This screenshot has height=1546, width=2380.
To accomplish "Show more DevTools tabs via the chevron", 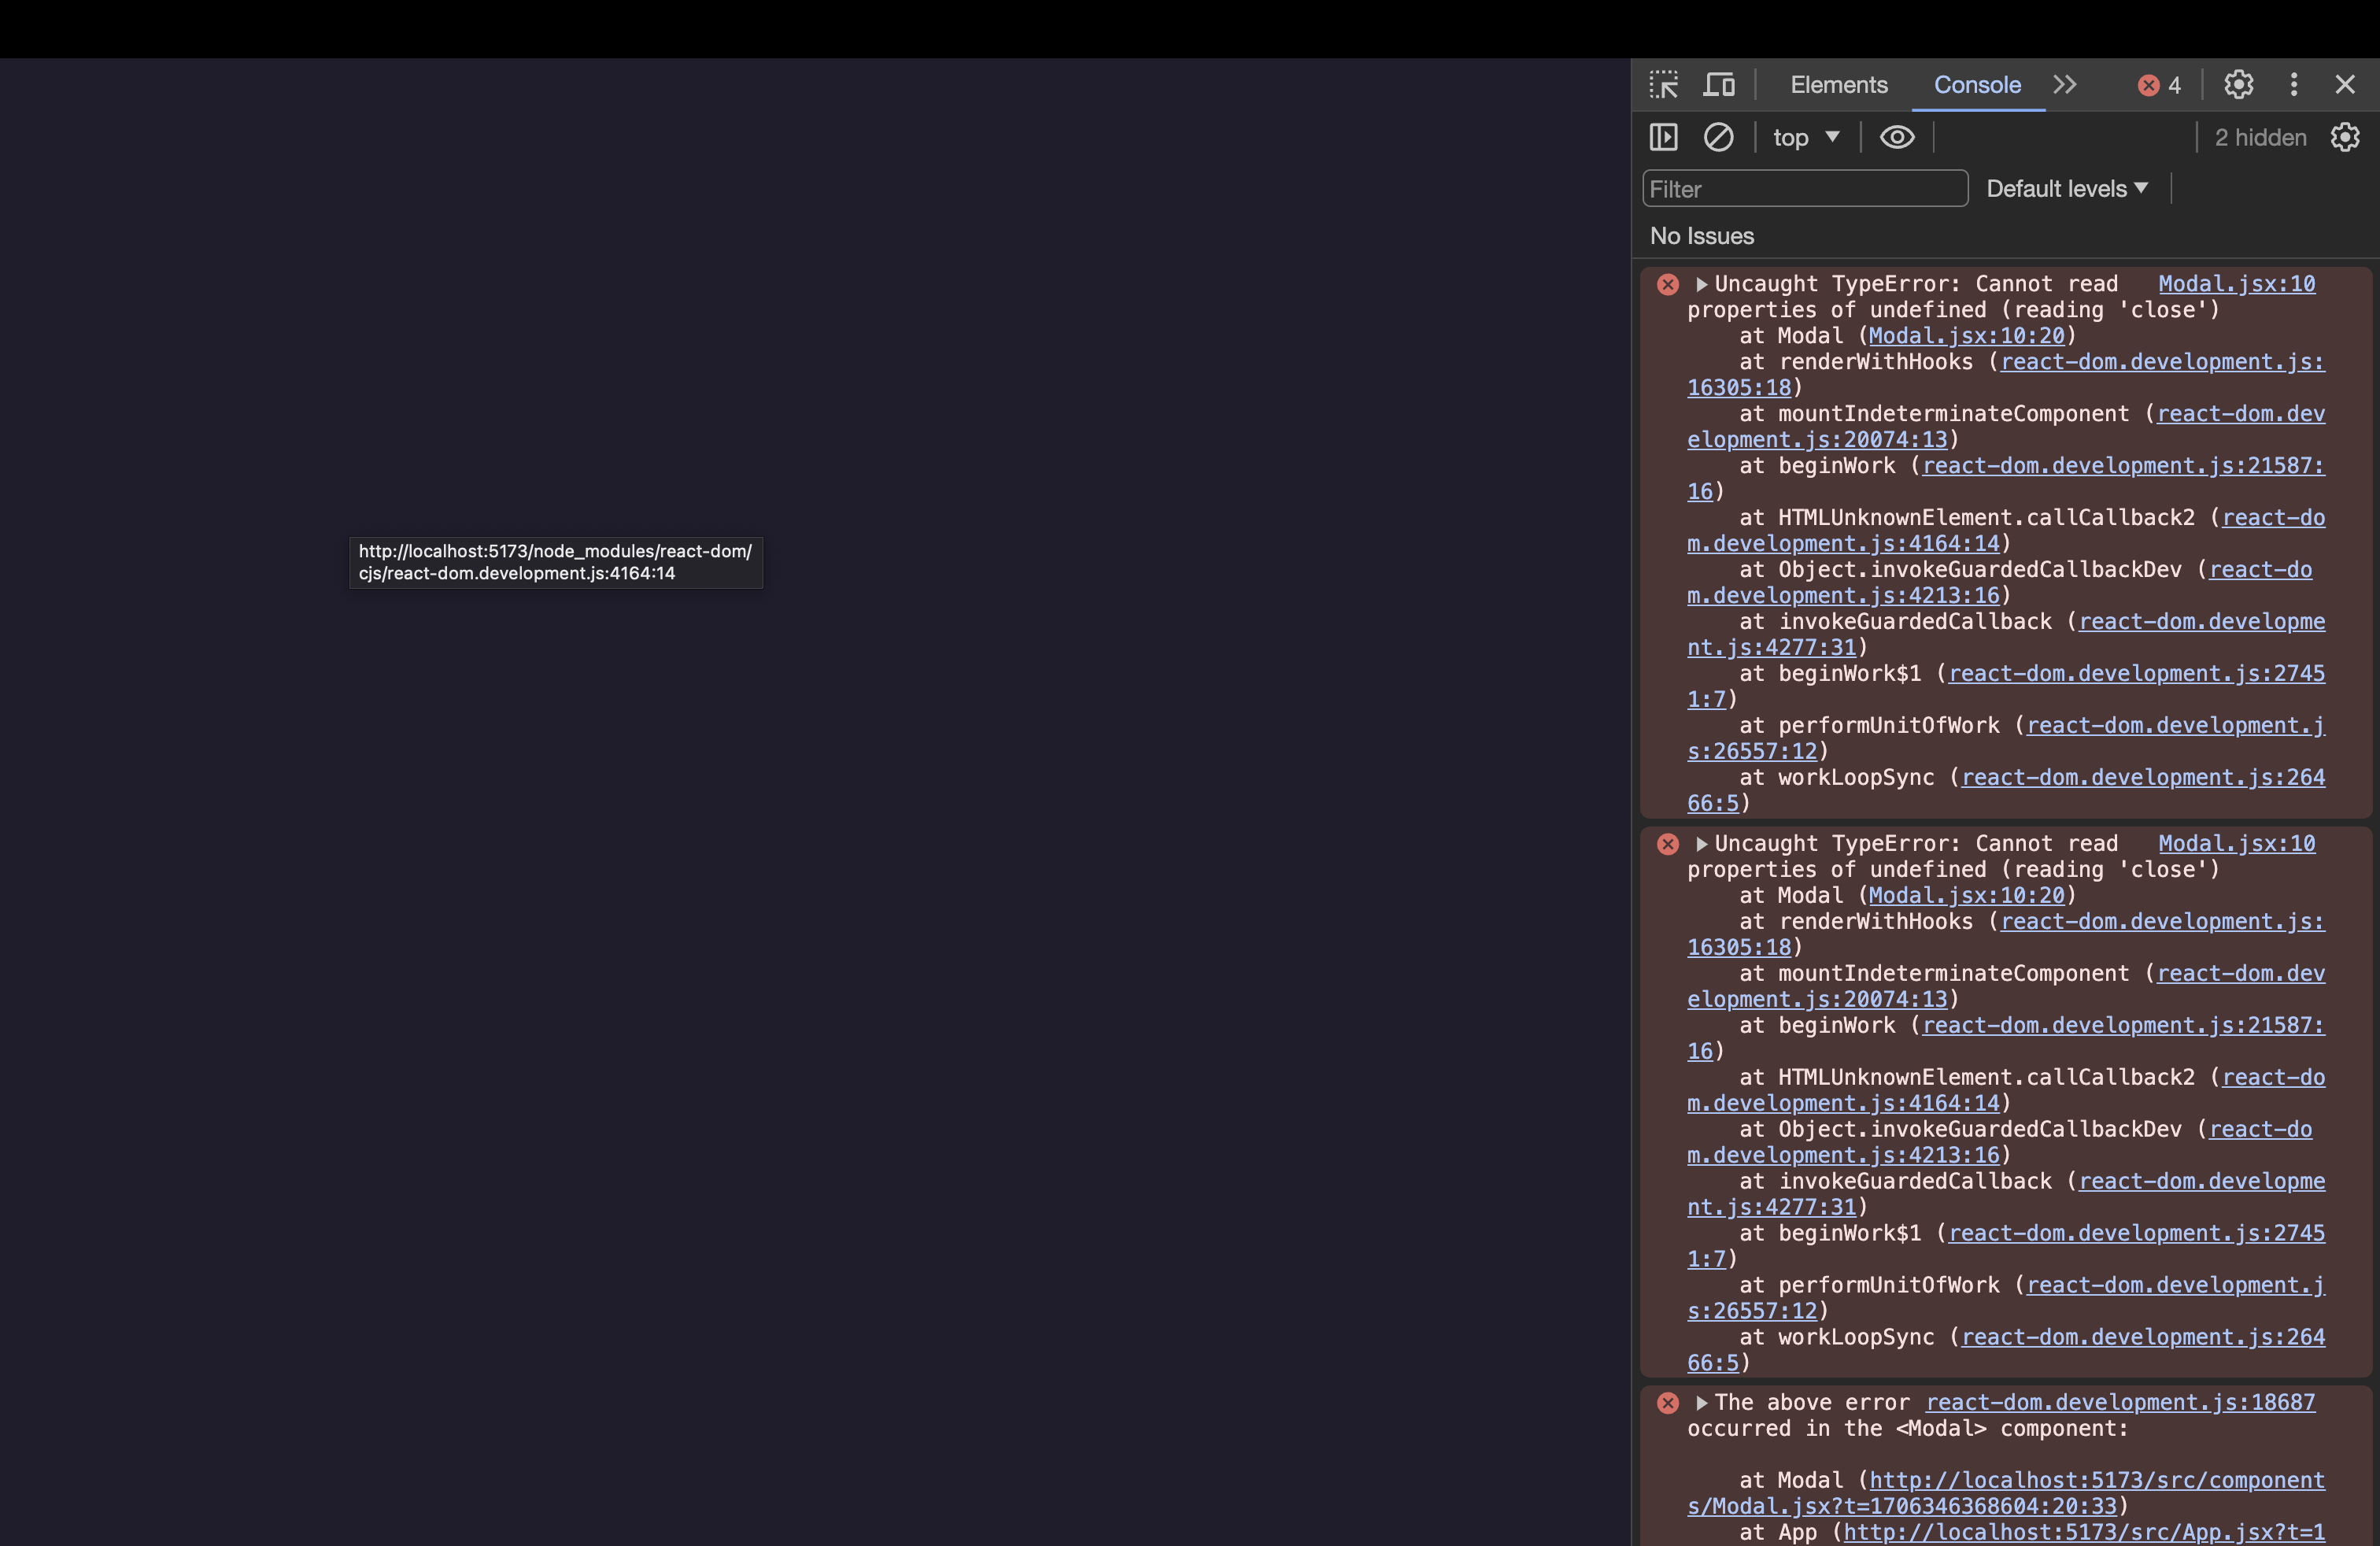I will [x=2064, y=85].
